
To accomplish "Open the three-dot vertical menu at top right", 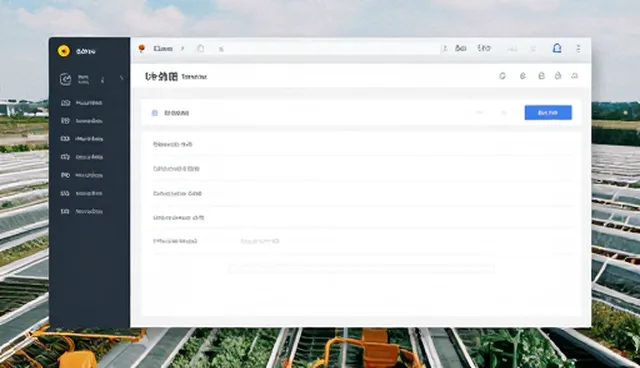I will [x=578, y=49].
